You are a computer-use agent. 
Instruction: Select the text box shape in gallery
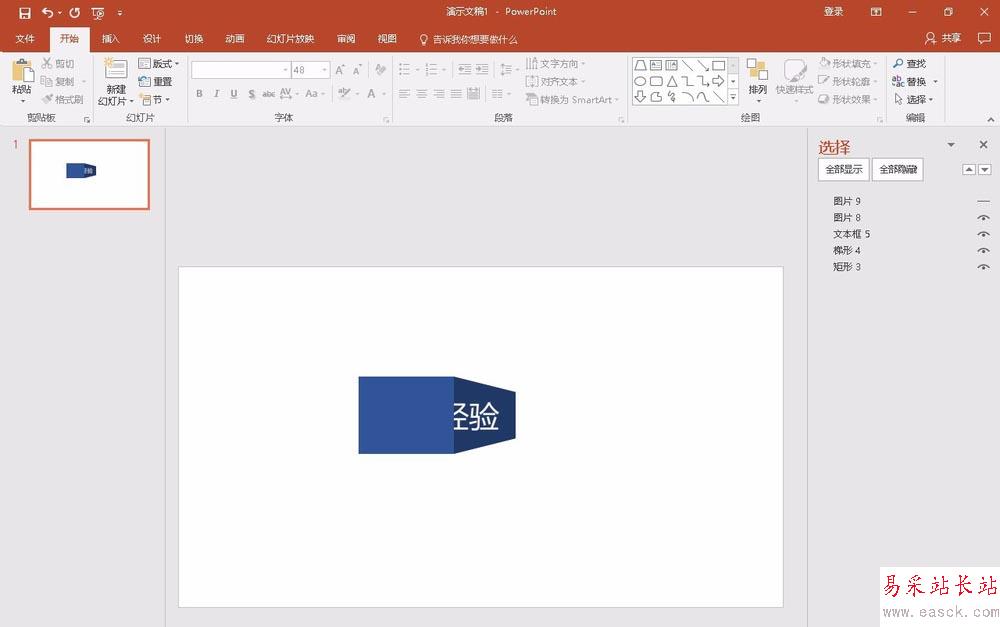[x=656, y=65]
